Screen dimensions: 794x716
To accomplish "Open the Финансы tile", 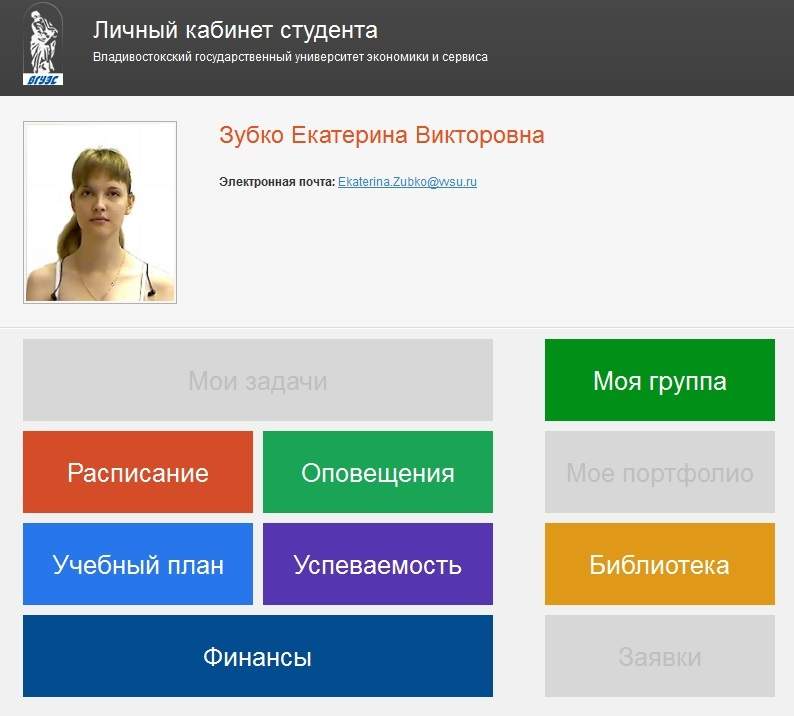I will [258, 656].
